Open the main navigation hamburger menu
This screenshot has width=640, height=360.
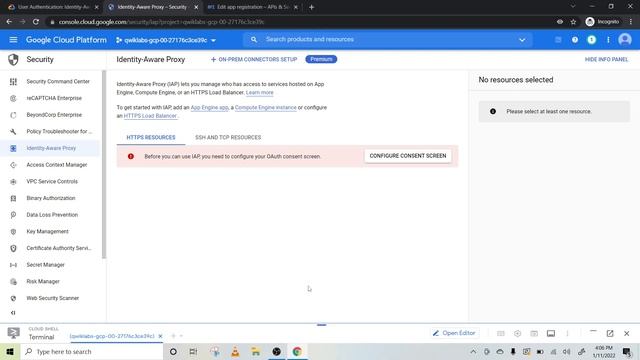click(x=13, y=40)
